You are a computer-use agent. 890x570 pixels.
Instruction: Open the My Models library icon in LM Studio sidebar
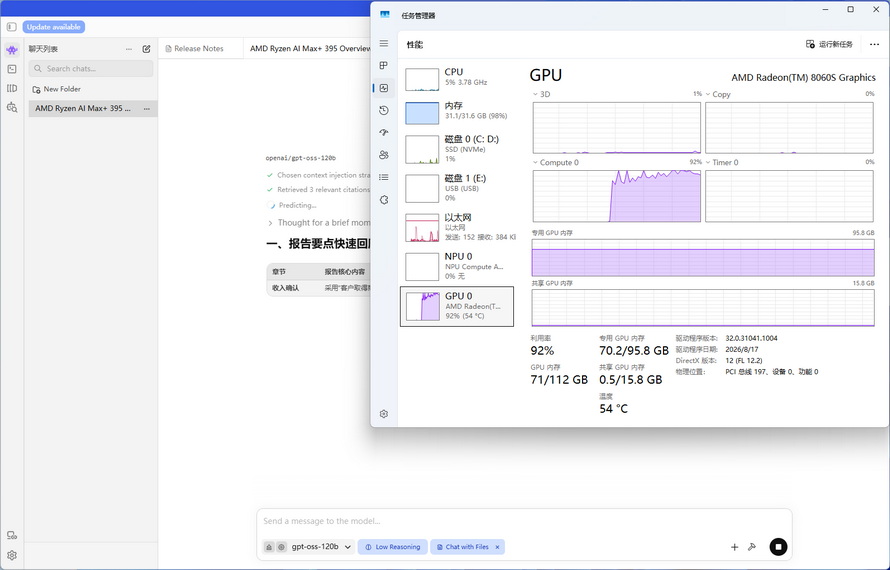(12, 88)
